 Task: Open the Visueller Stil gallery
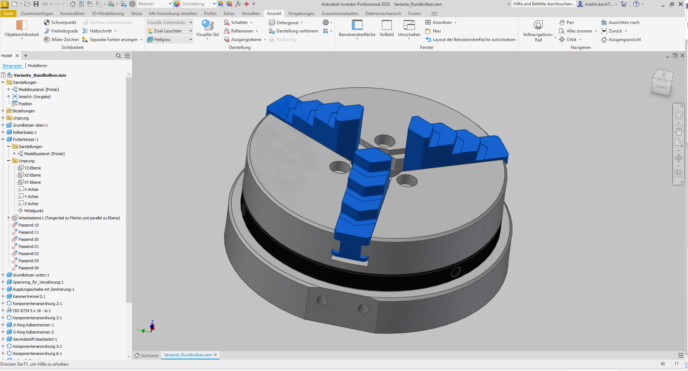[207, 29]
